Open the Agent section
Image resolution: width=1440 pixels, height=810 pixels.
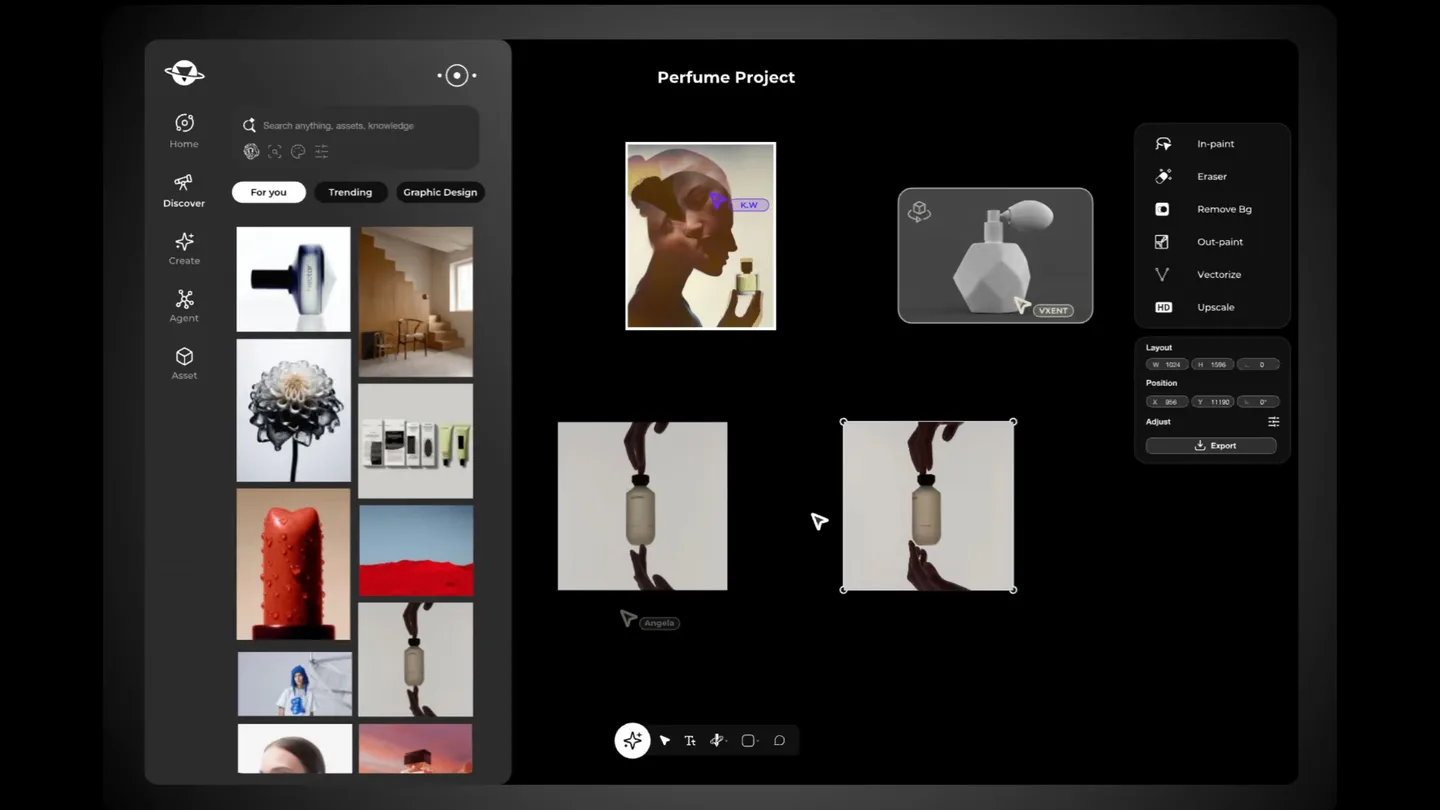click(184, 306)
